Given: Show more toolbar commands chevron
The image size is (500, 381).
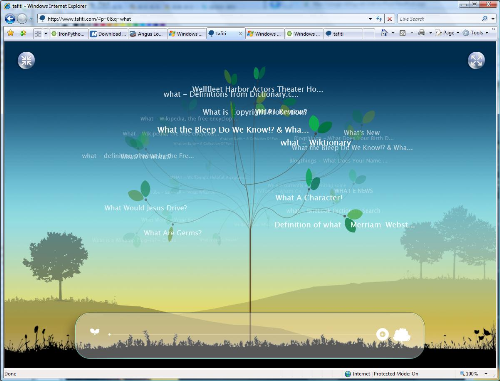Looking at the screenshot, I should click(494, 30).
